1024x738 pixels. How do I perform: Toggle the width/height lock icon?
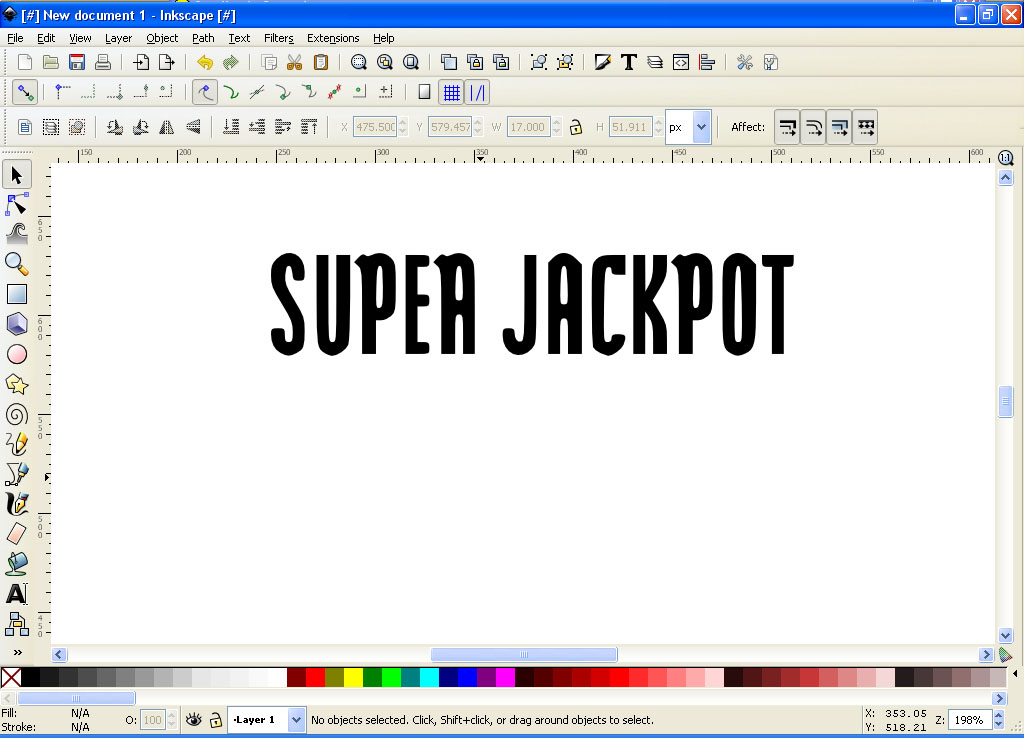click(576, 127)
